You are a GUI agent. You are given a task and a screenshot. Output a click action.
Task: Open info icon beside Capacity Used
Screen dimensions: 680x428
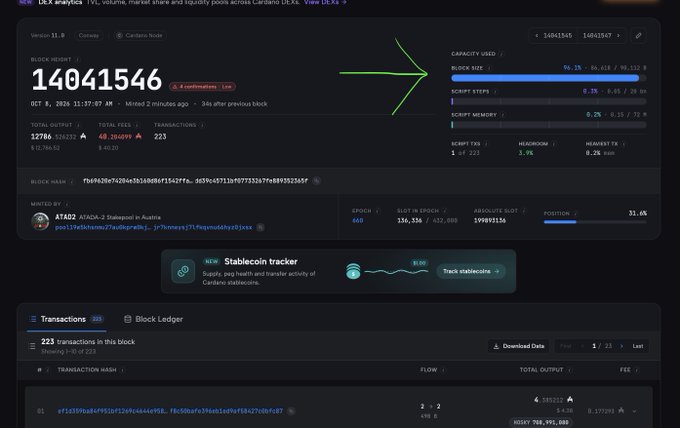coord(501,54)
